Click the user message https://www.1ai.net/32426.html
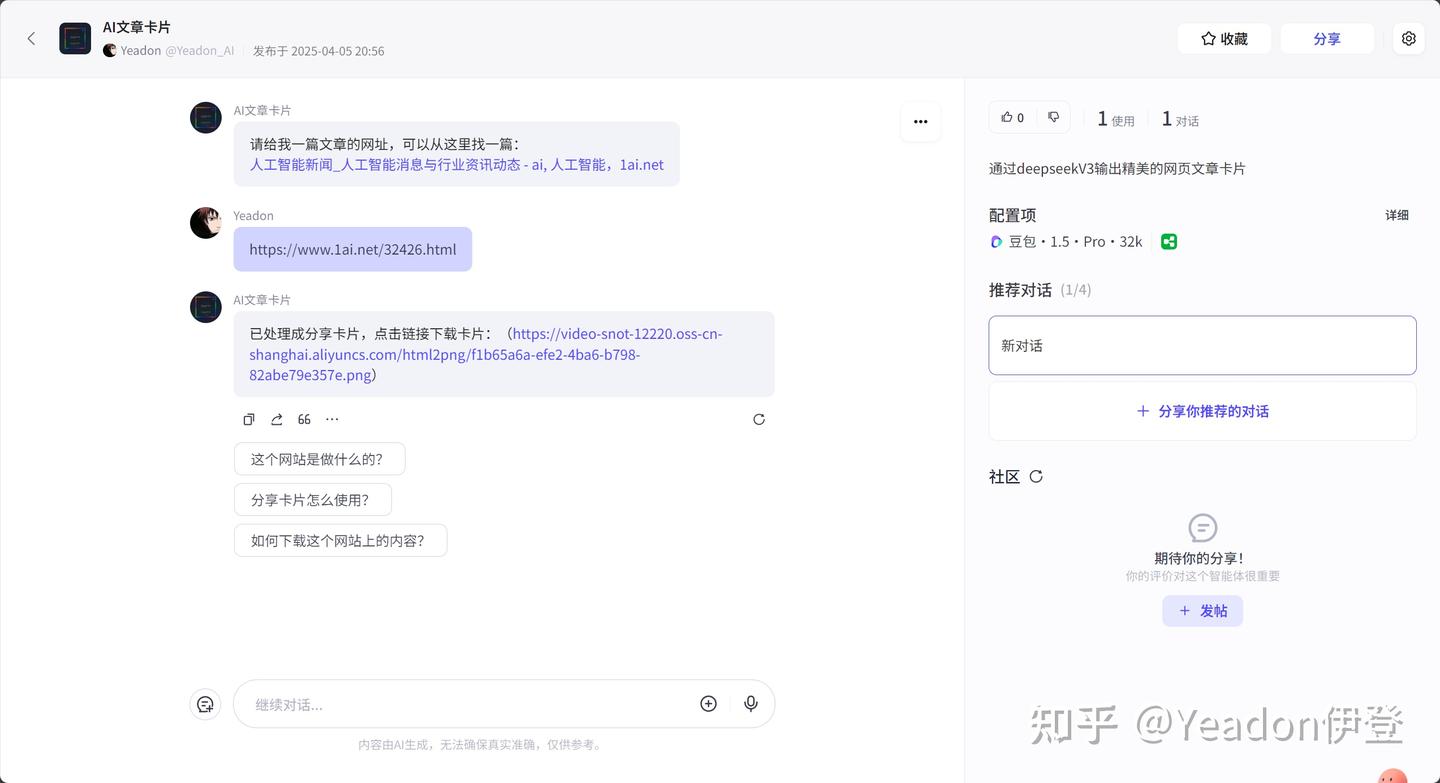The width and height of the screenshot is (1440, 783). 353,249
